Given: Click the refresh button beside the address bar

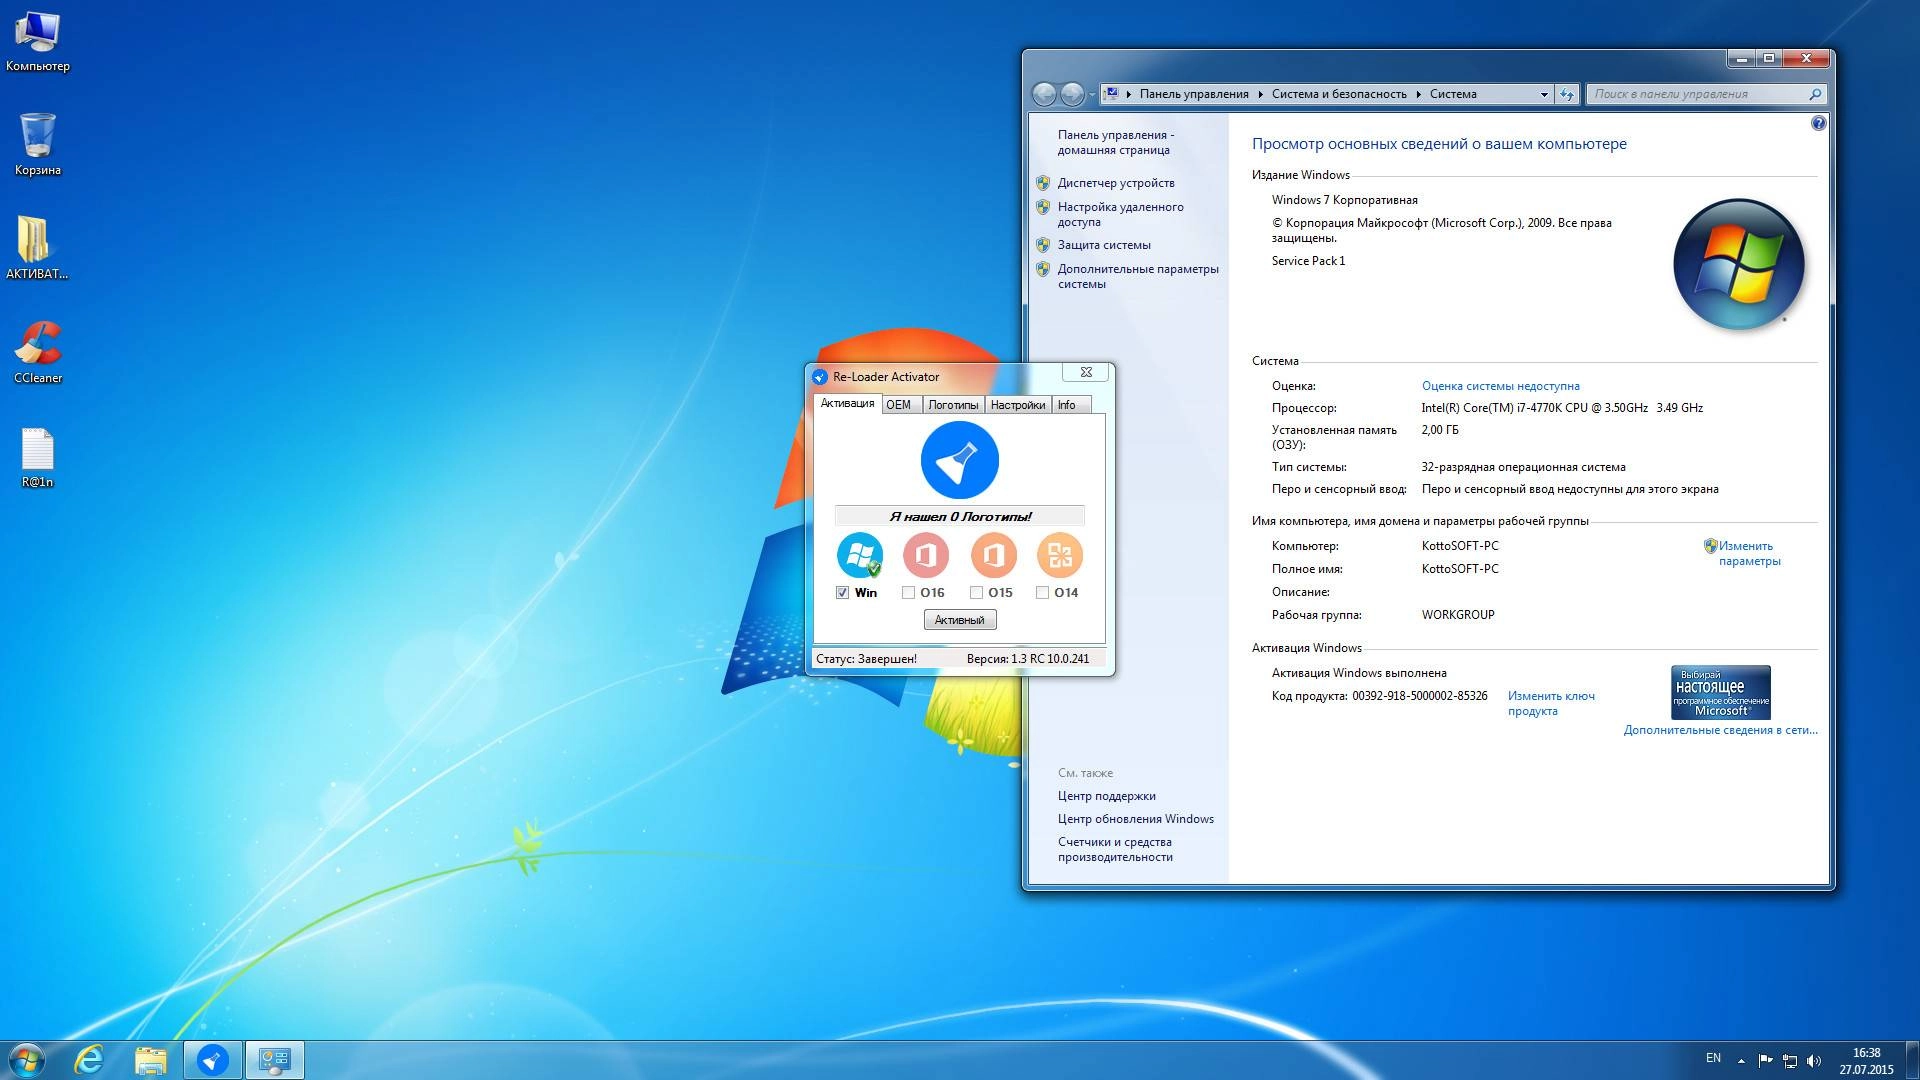Looking at the screenshot, I should tap(1567, 94).
